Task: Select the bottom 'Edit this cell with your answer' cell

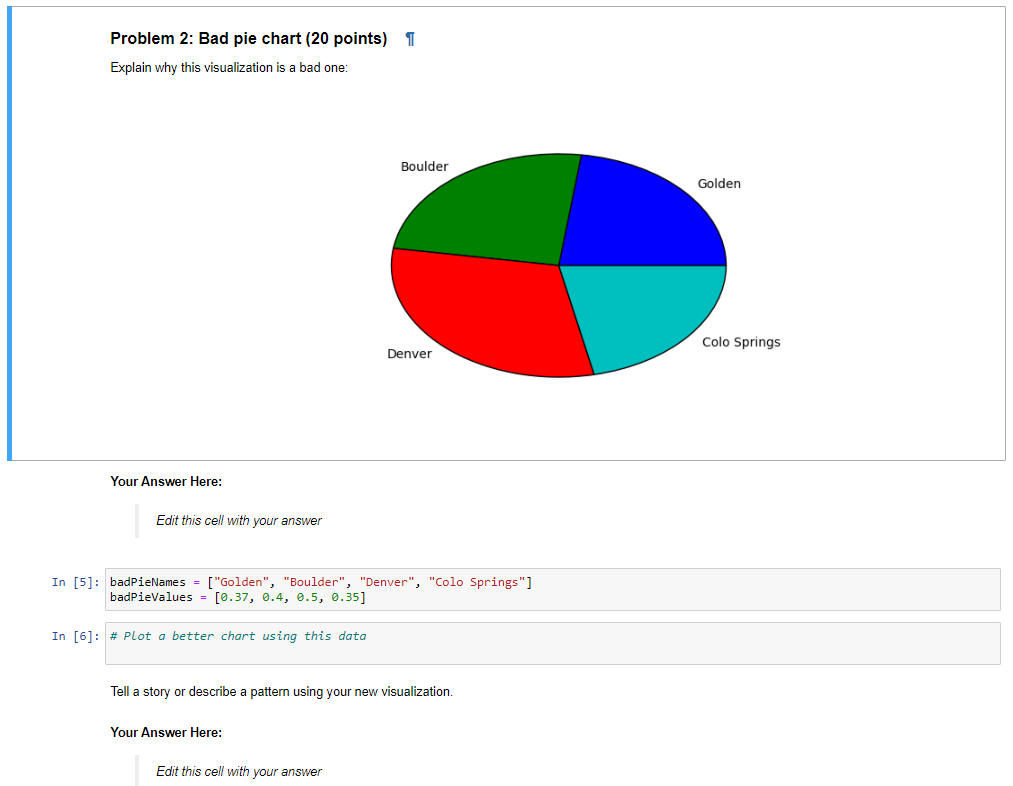Action: coord(238,771)
